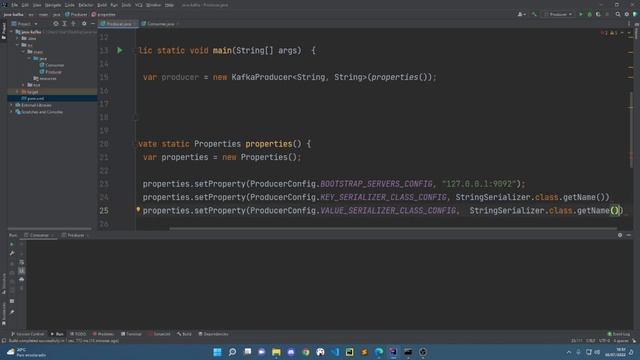This screenshot has width=640, height=360.
Task: Run with coverage from top toolbar
Action: (x=598, y=14)
